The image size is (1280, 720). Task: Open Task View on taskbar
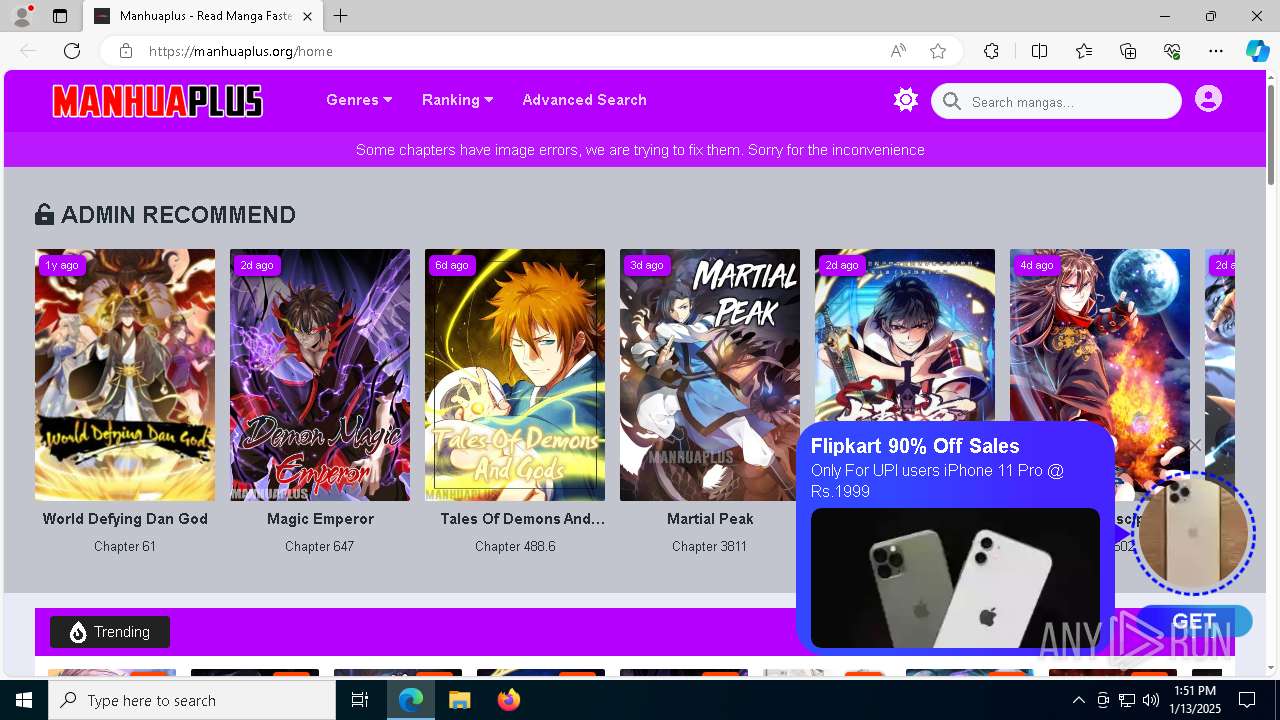point(360,700)
